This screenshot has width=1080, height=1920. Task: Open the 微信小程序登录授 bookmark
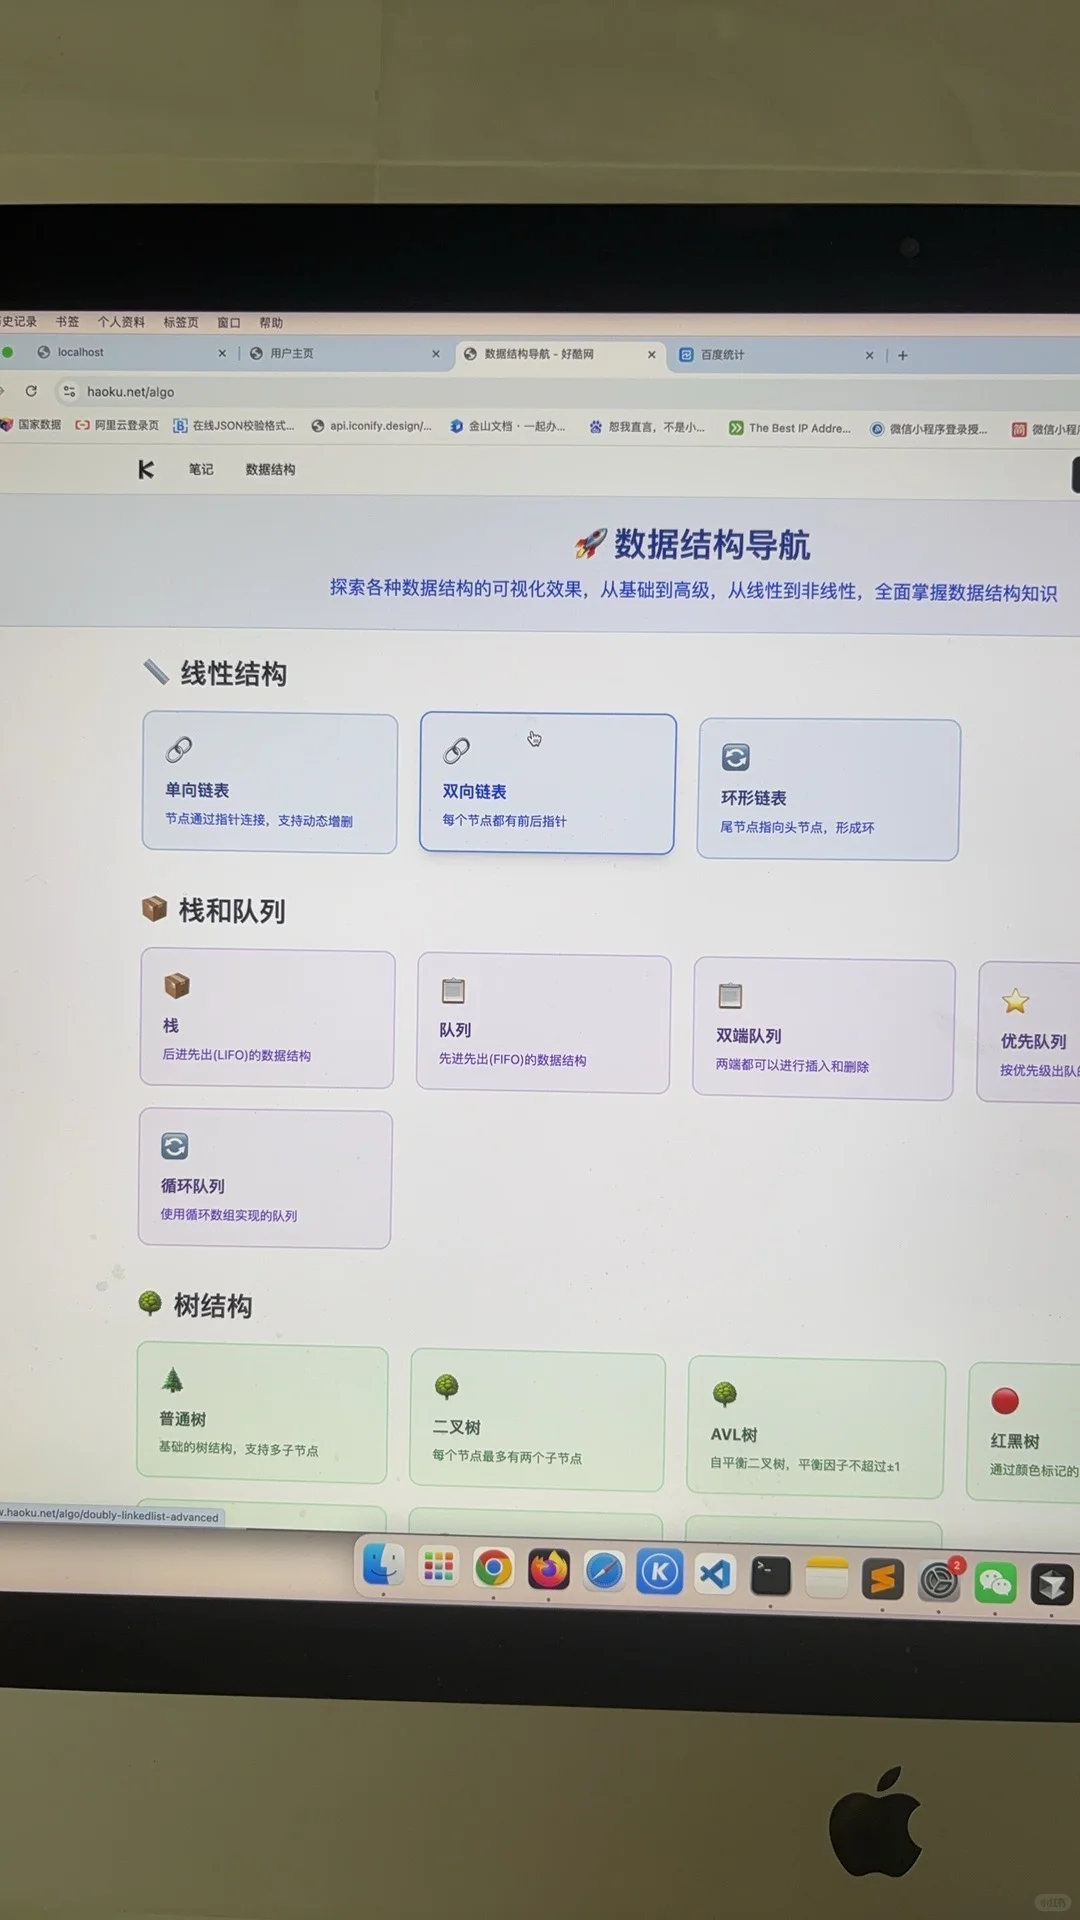[929, 429]
